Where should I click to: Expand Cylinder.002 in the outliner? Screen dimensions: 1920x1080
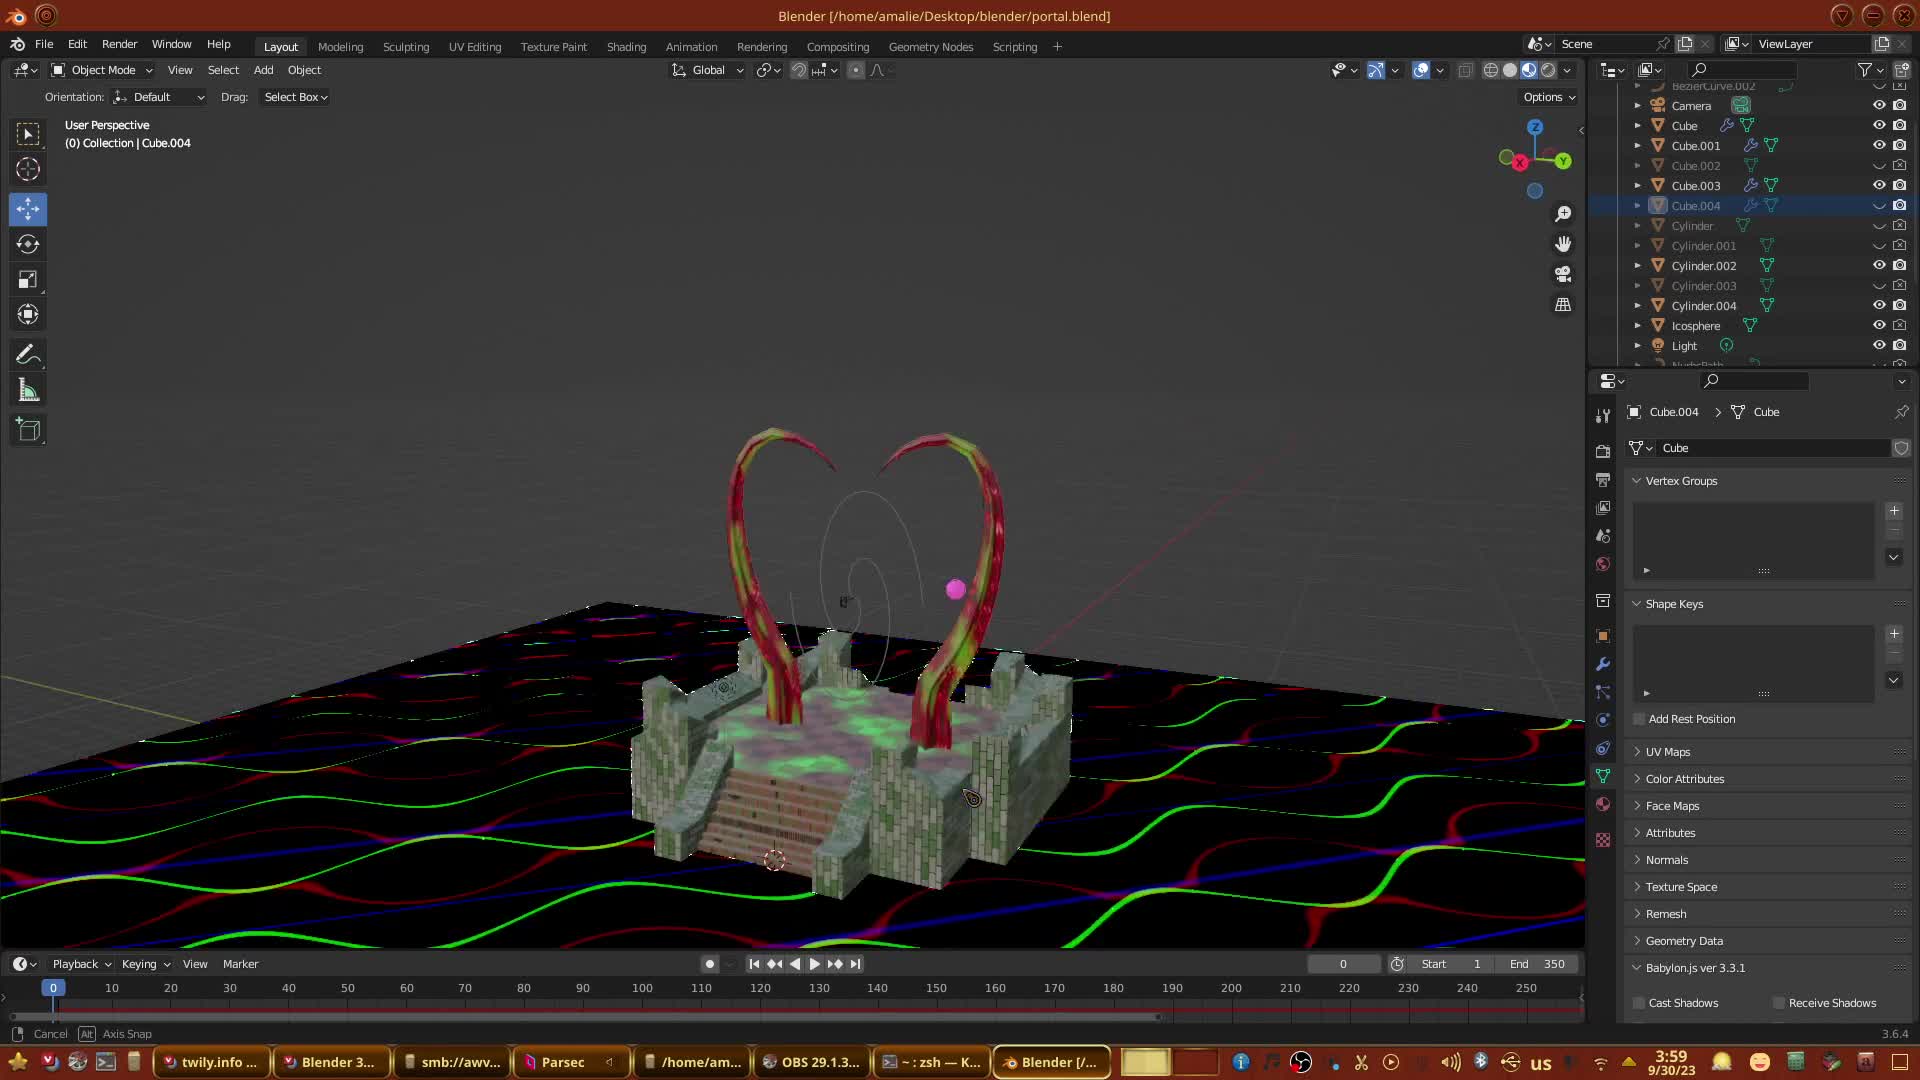(1637, 265)
